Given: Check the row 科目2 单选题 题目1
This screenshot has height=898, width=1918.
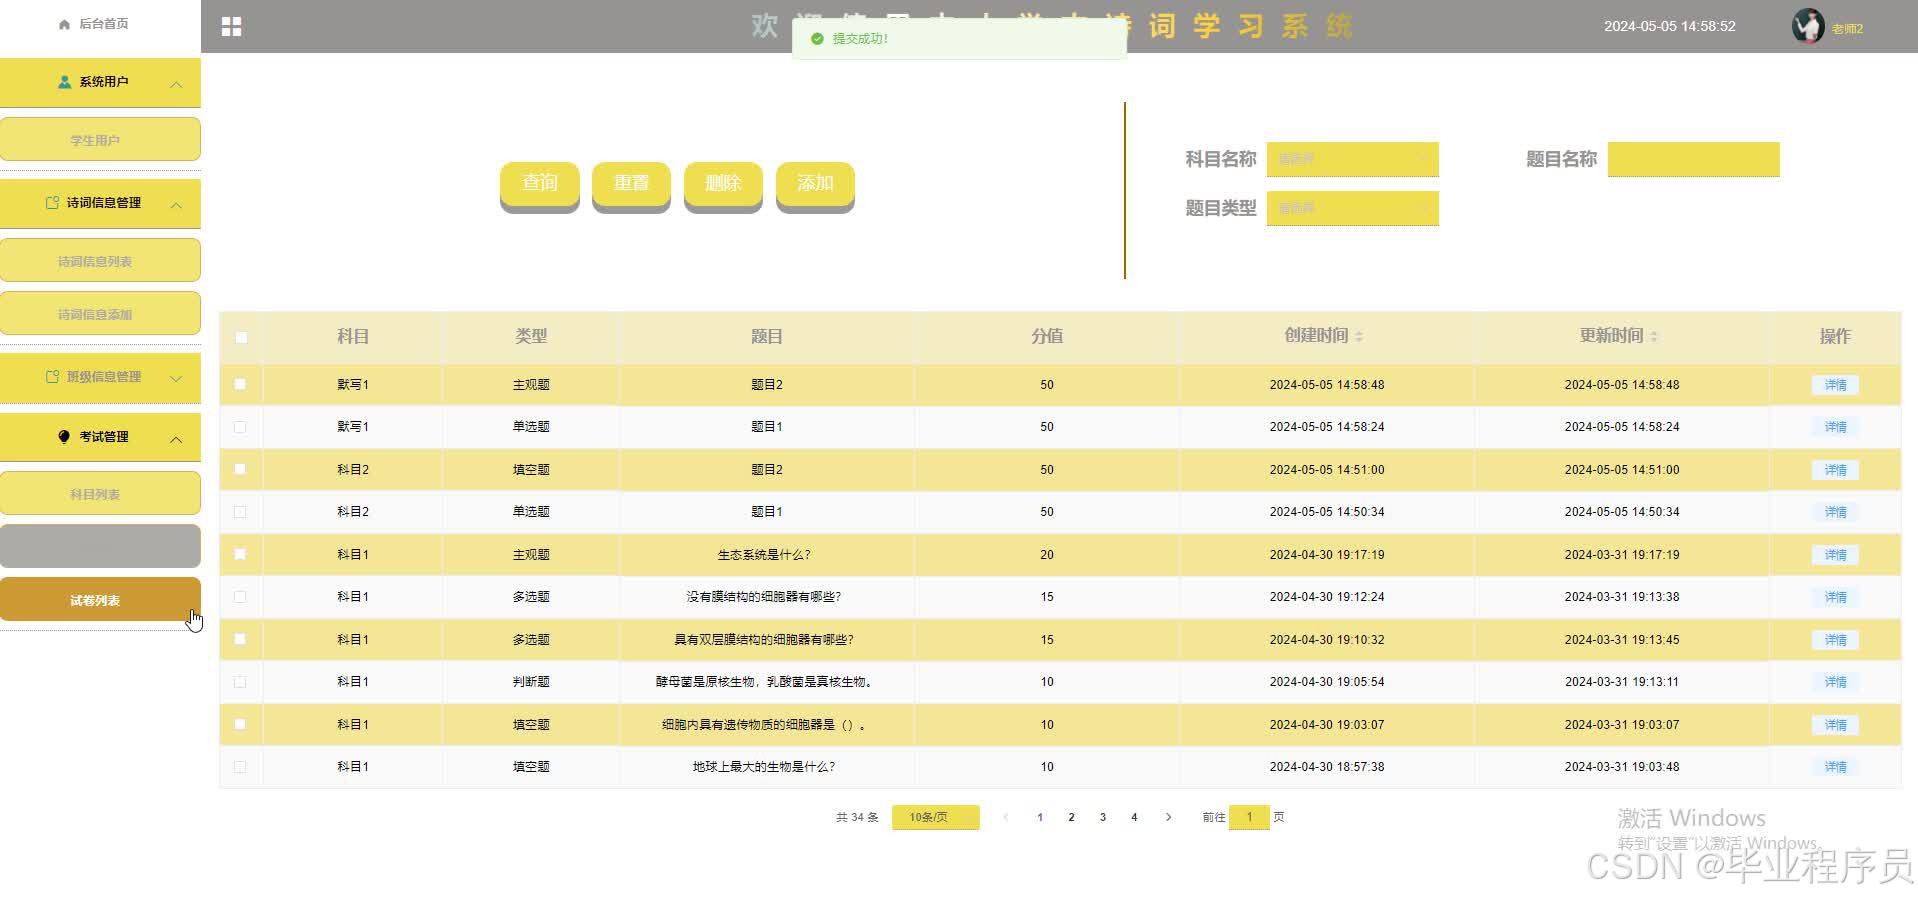Looking at the screenshot, I should (x=240, y=512).
